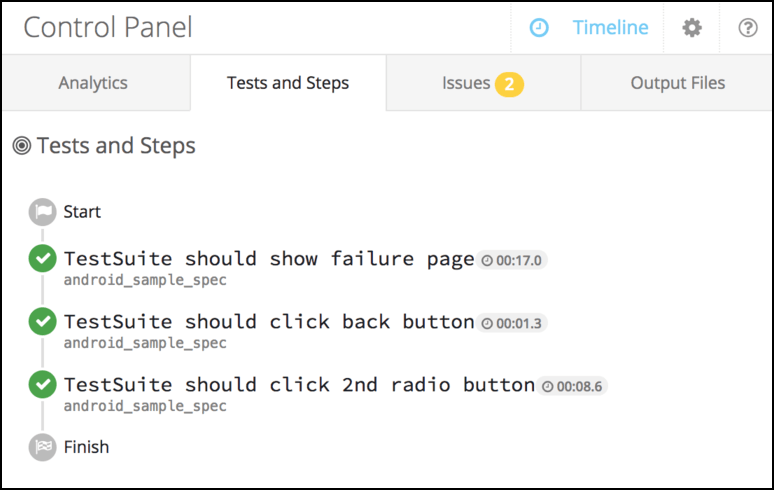Switch to the Analytics tab

pos(93,83)
